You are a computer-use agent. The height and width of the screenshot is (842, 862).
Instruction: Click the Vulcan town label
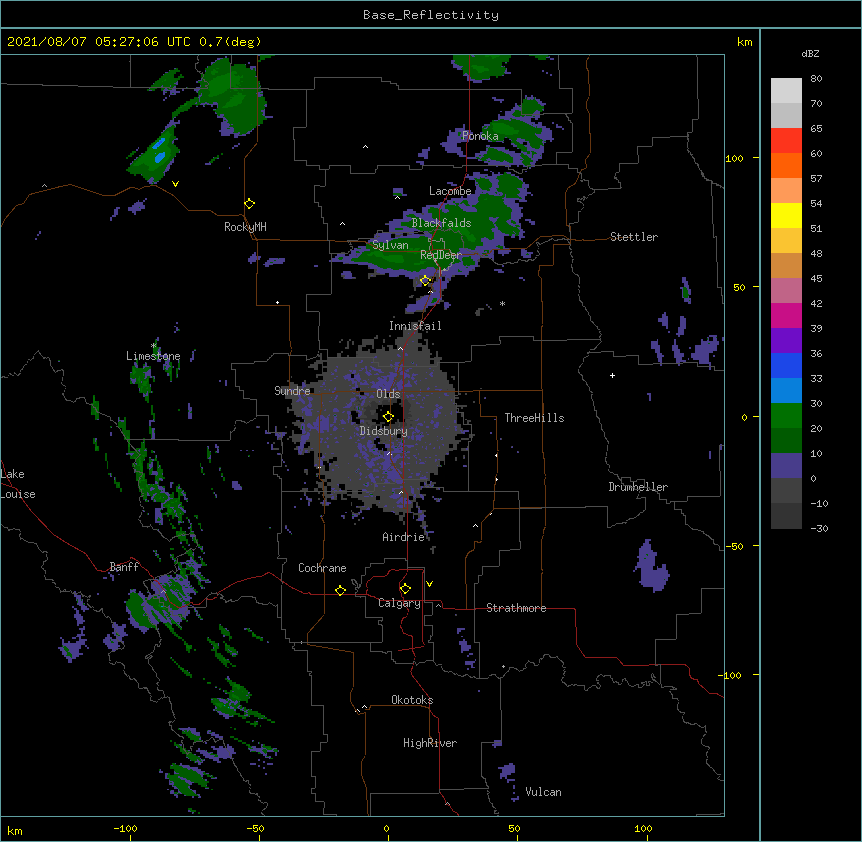pyautogui.click(x=543, y=792)
